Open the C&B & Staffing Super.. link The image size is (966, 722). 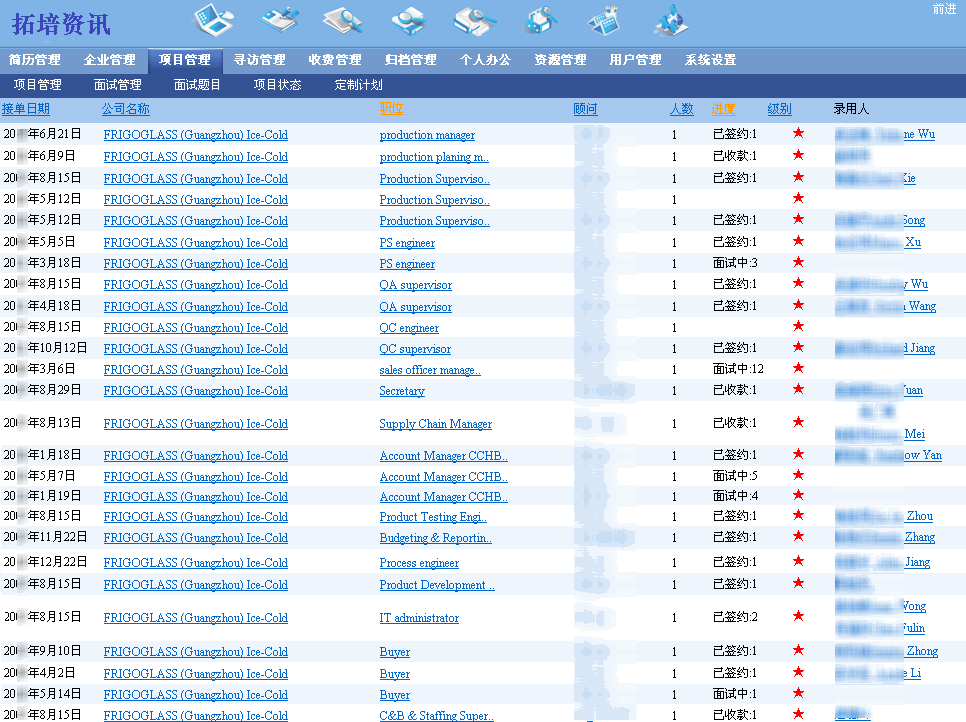click(436, 715)
